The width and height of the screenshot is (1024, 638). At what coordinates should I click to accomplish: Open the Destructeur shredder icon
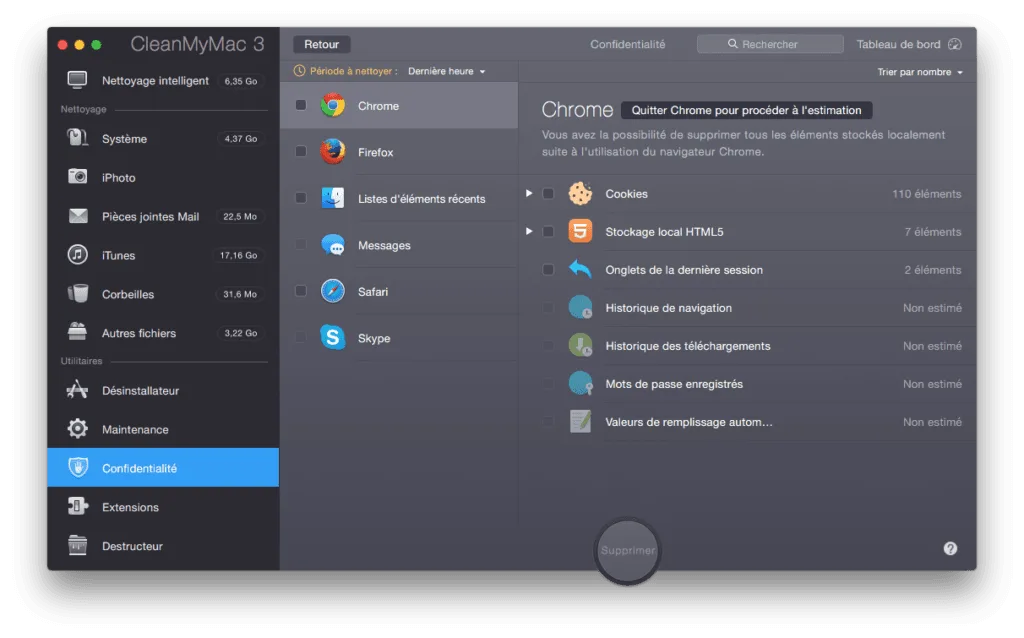(x=77, y=545)
